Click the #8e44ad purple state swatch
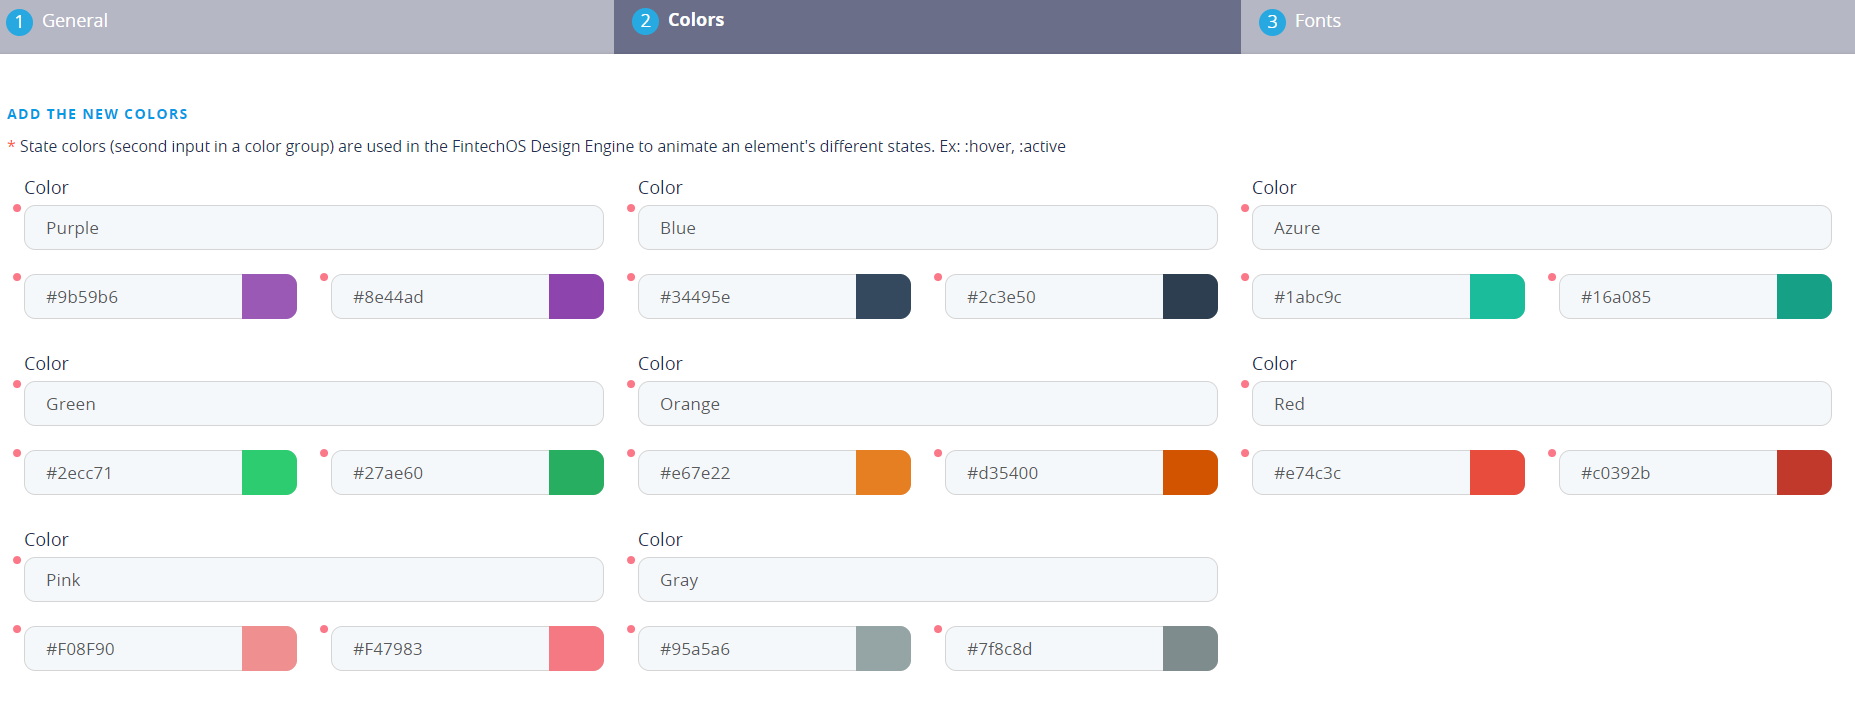The height and width of the screenshot is (717, 1855). pos(576,297)
